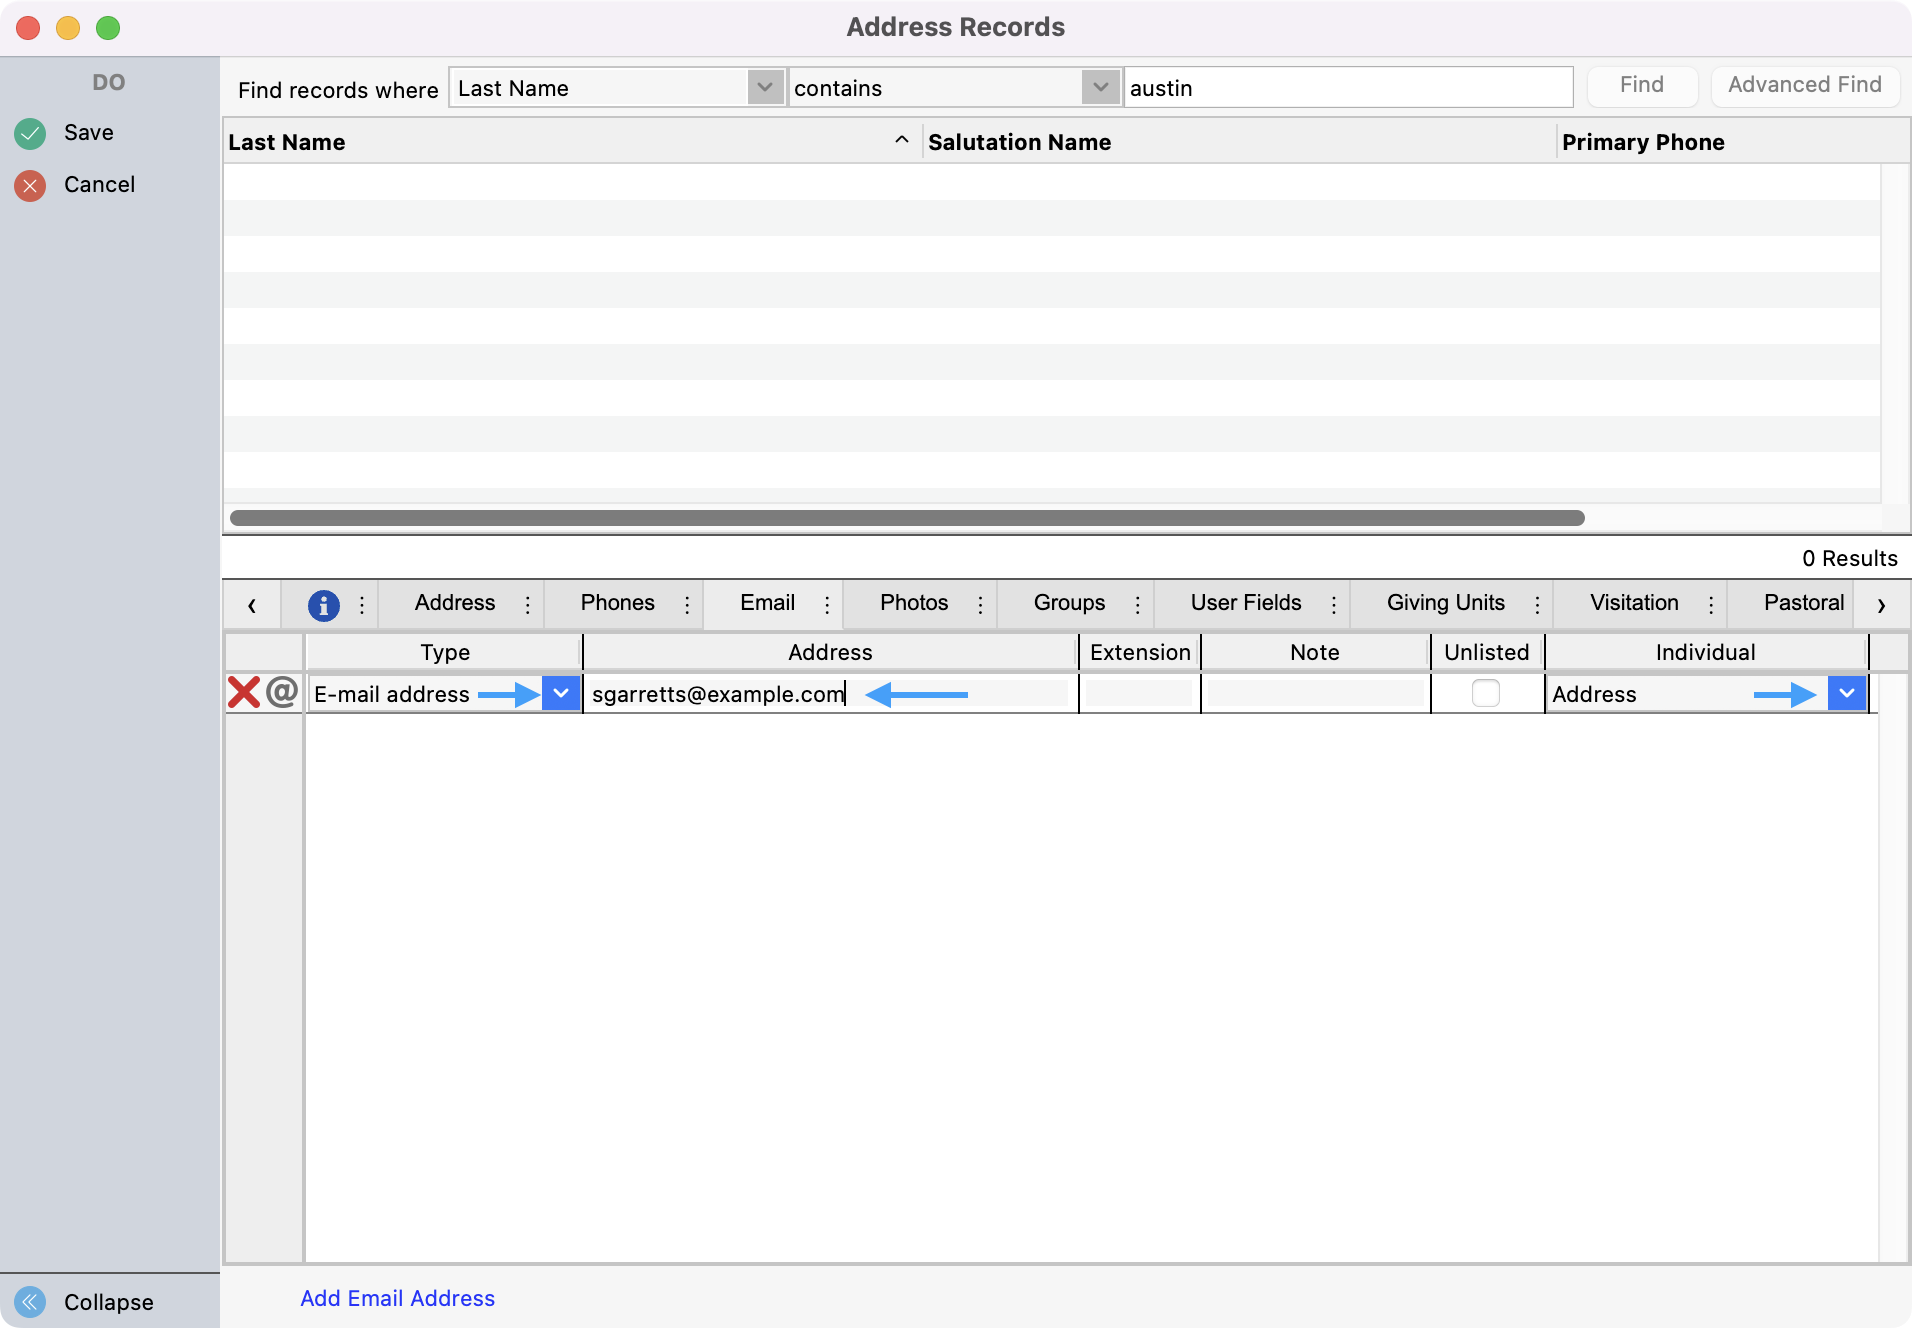
Task: Click the Add Email Address link
Action: point(397,1298)
